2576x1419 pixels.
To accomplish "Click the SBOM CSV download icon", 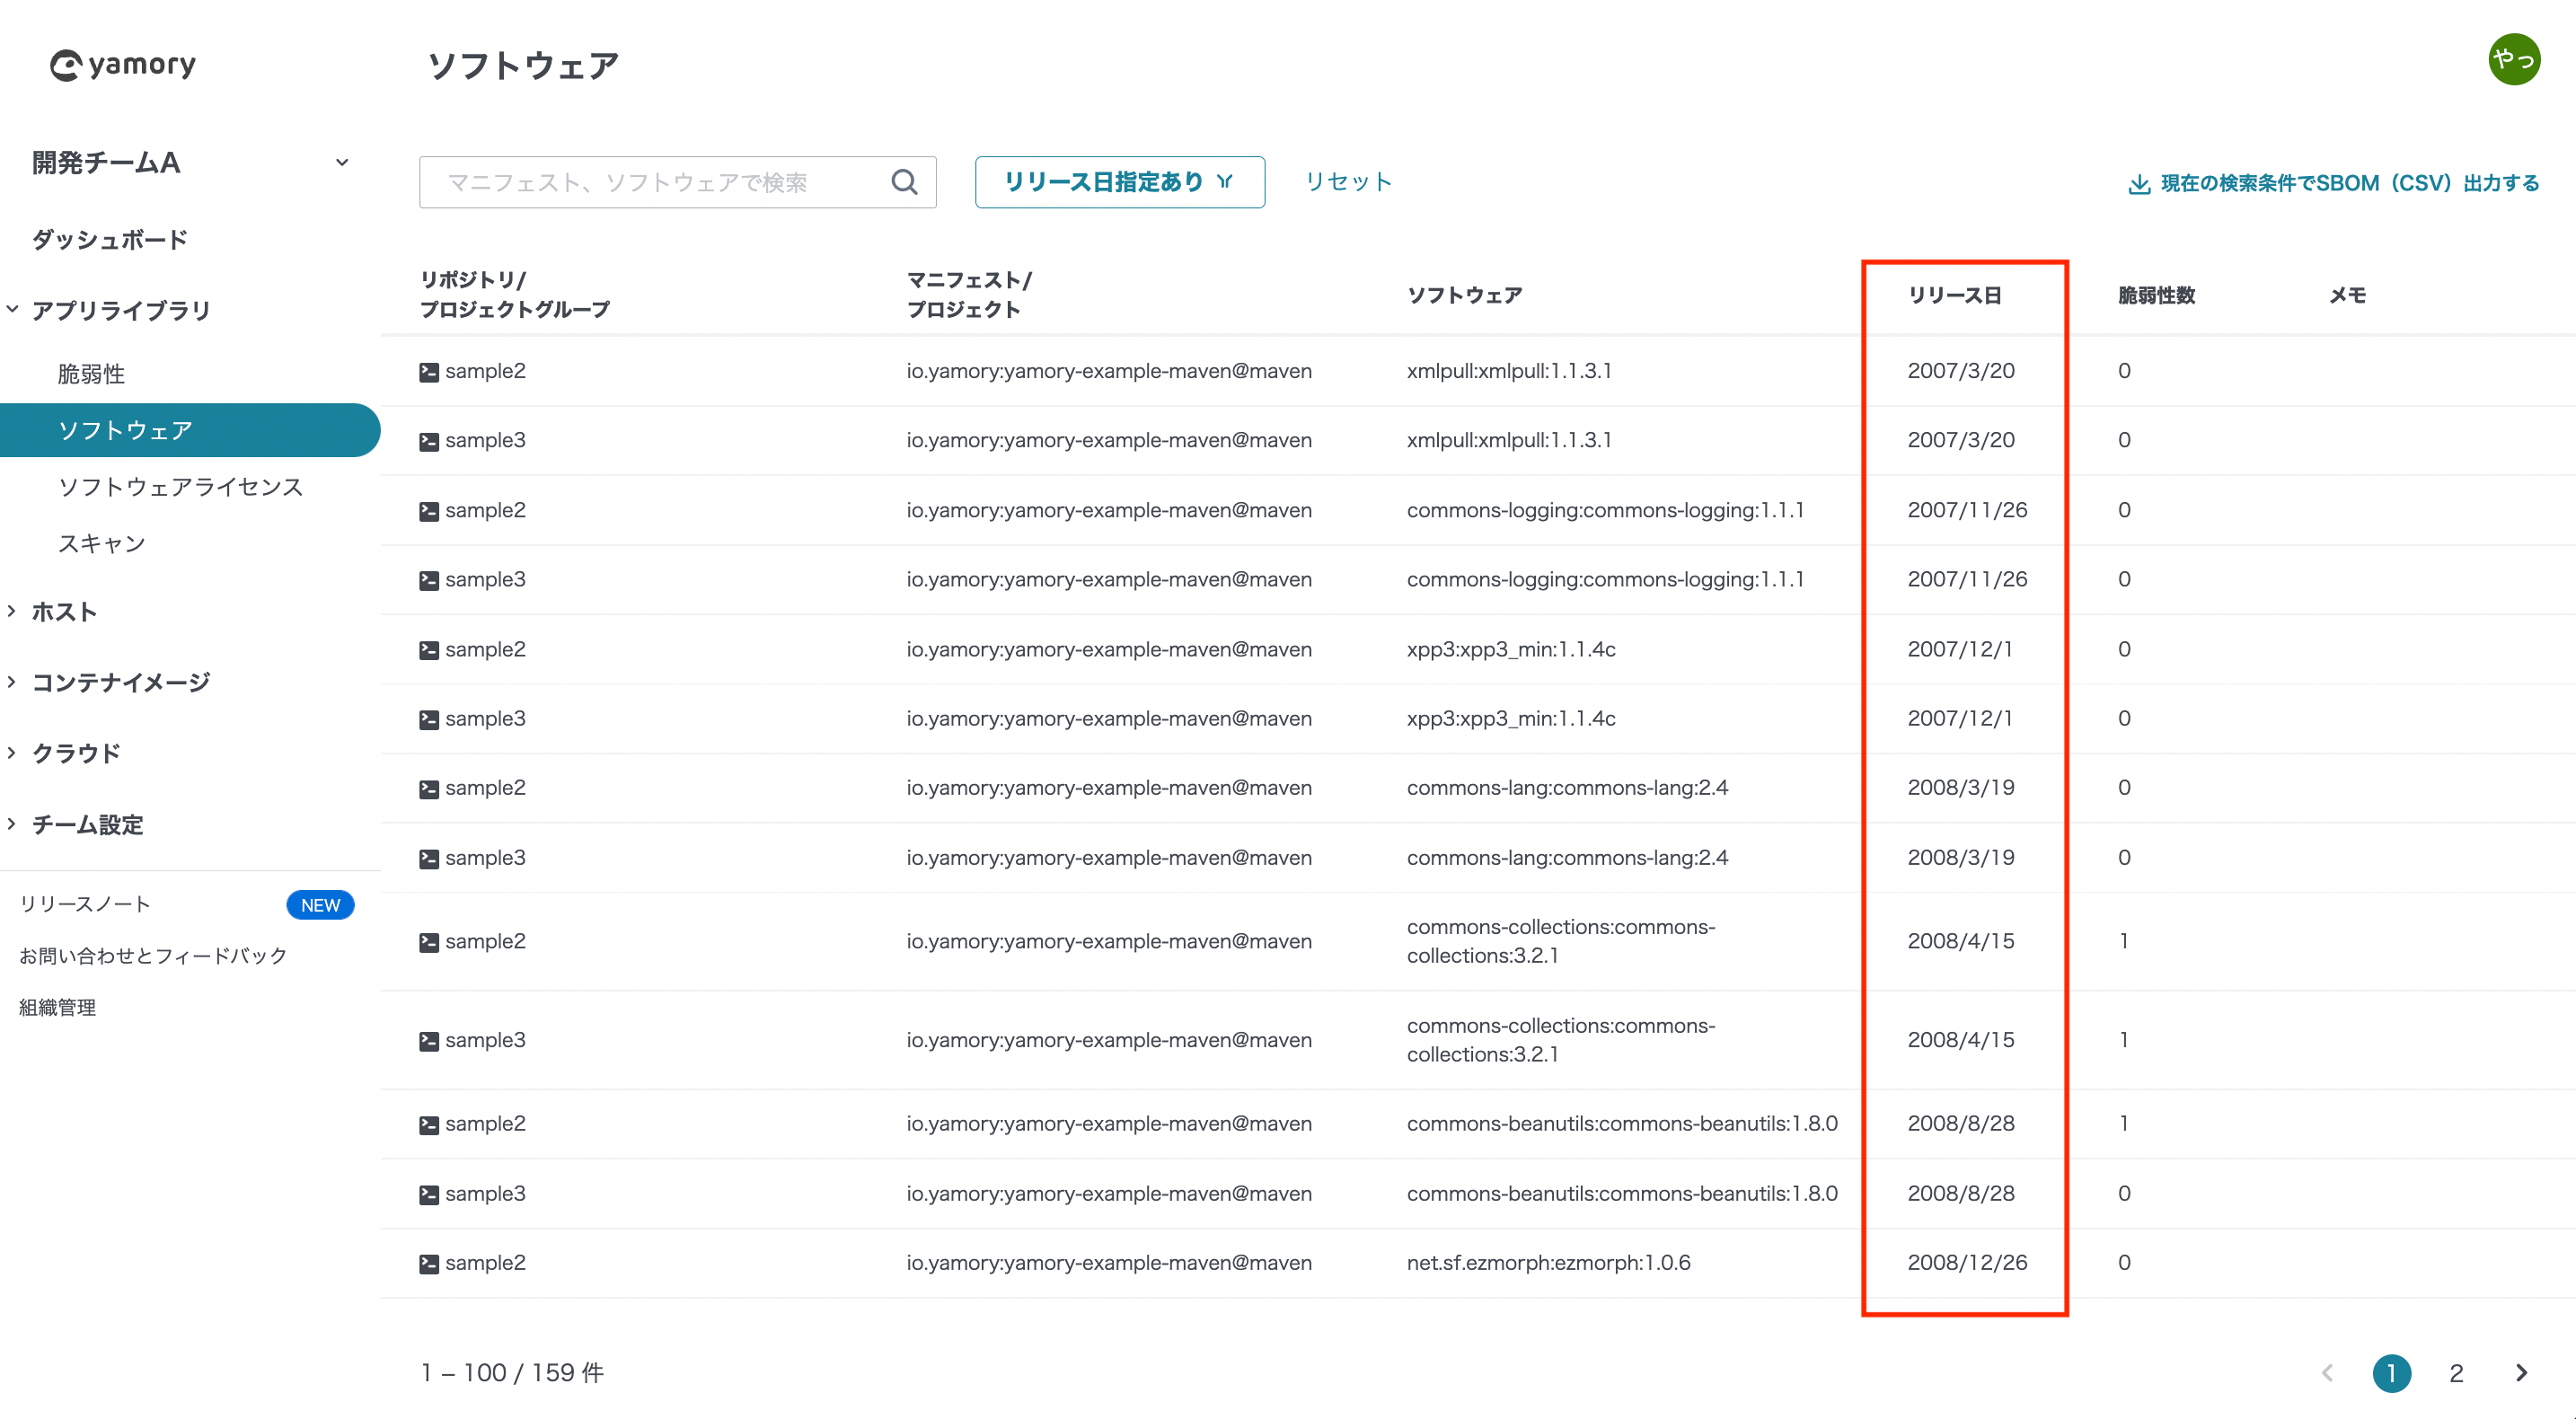I will 2139,184.
